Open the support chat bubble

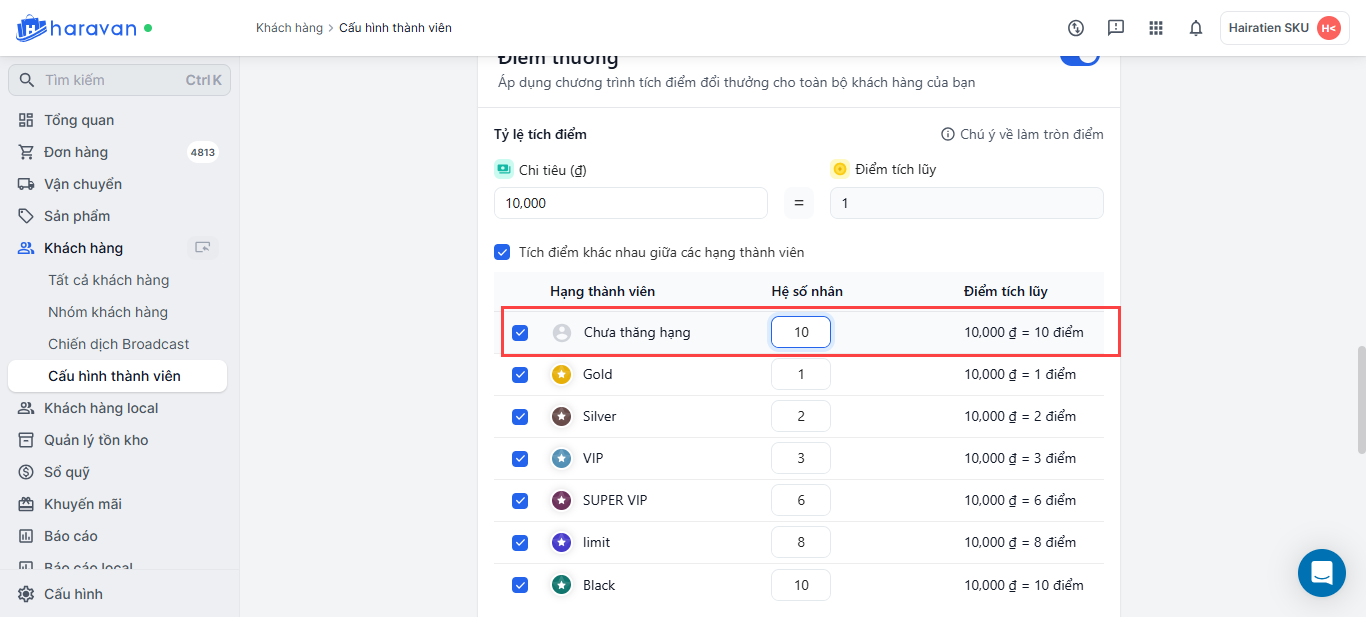point(1321,573)
